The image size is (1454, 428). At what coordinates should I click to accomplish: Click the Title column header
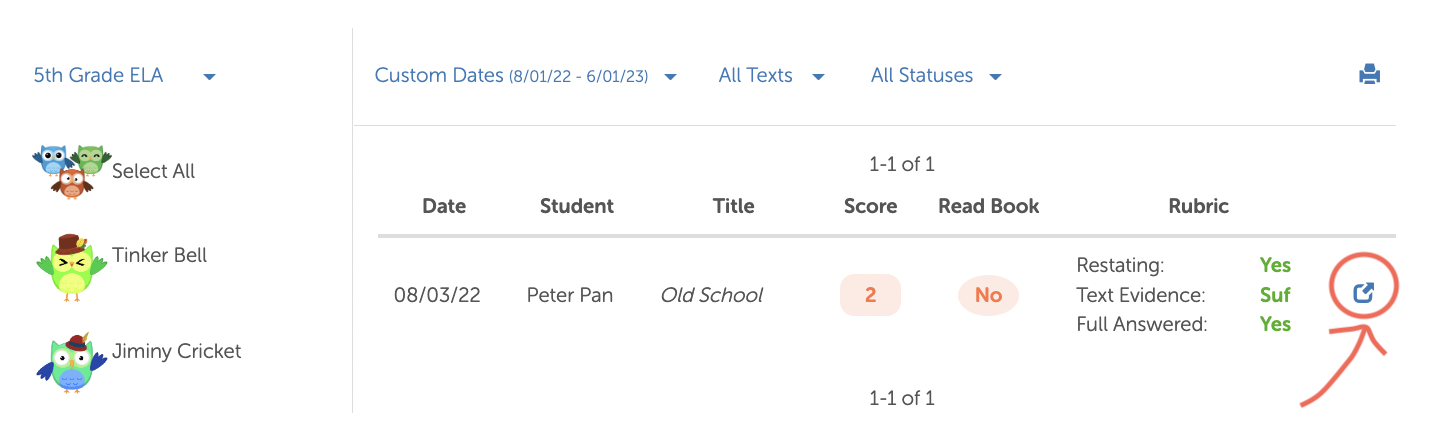(x=733, y=206)
